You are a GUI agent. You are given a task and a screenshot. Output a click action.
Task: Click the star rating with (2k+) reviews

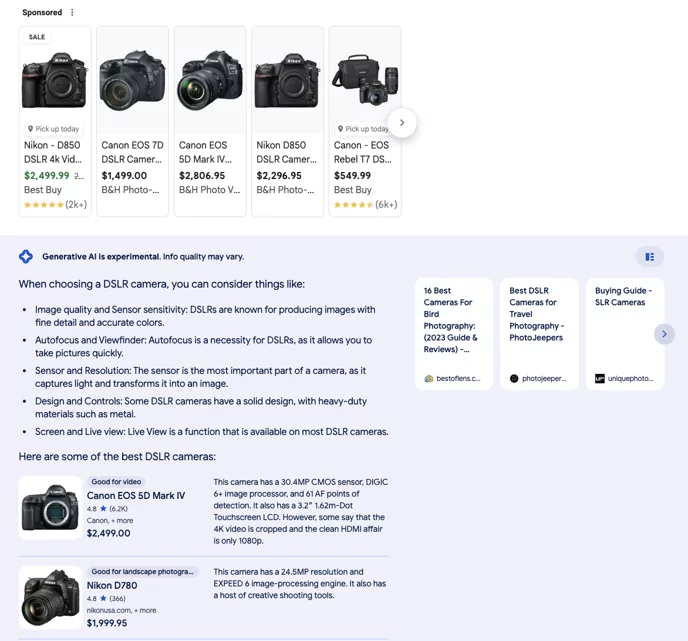point(55,204)
